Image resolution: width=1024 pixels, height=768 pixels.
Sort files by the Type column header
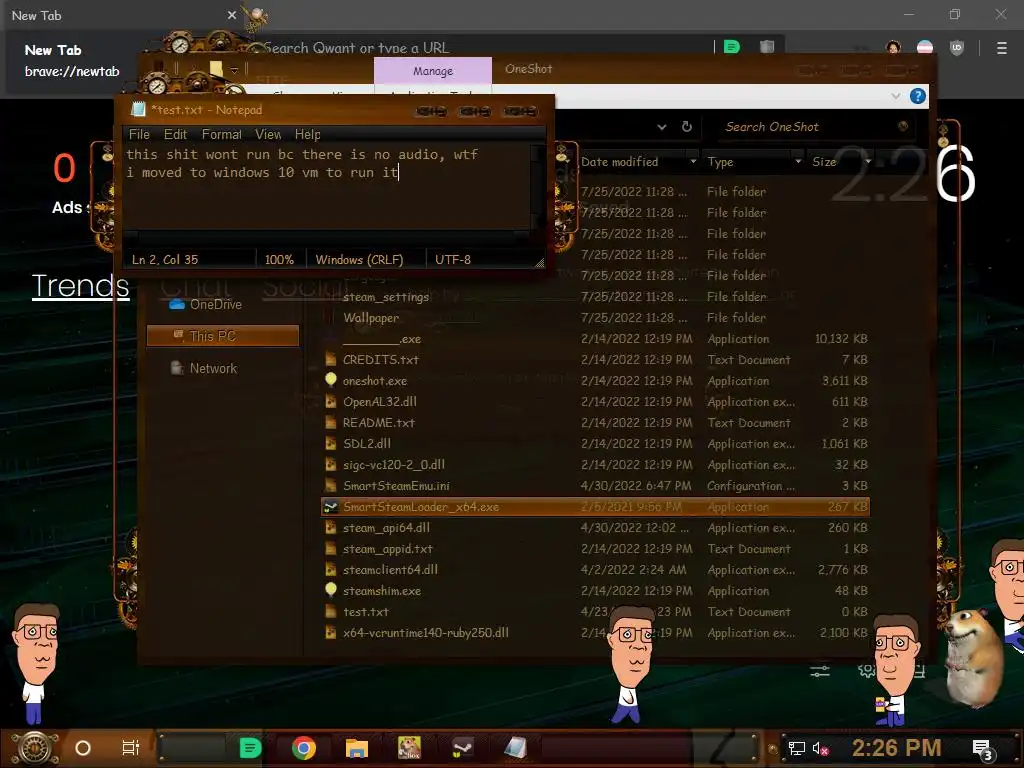tap(720, 162)
